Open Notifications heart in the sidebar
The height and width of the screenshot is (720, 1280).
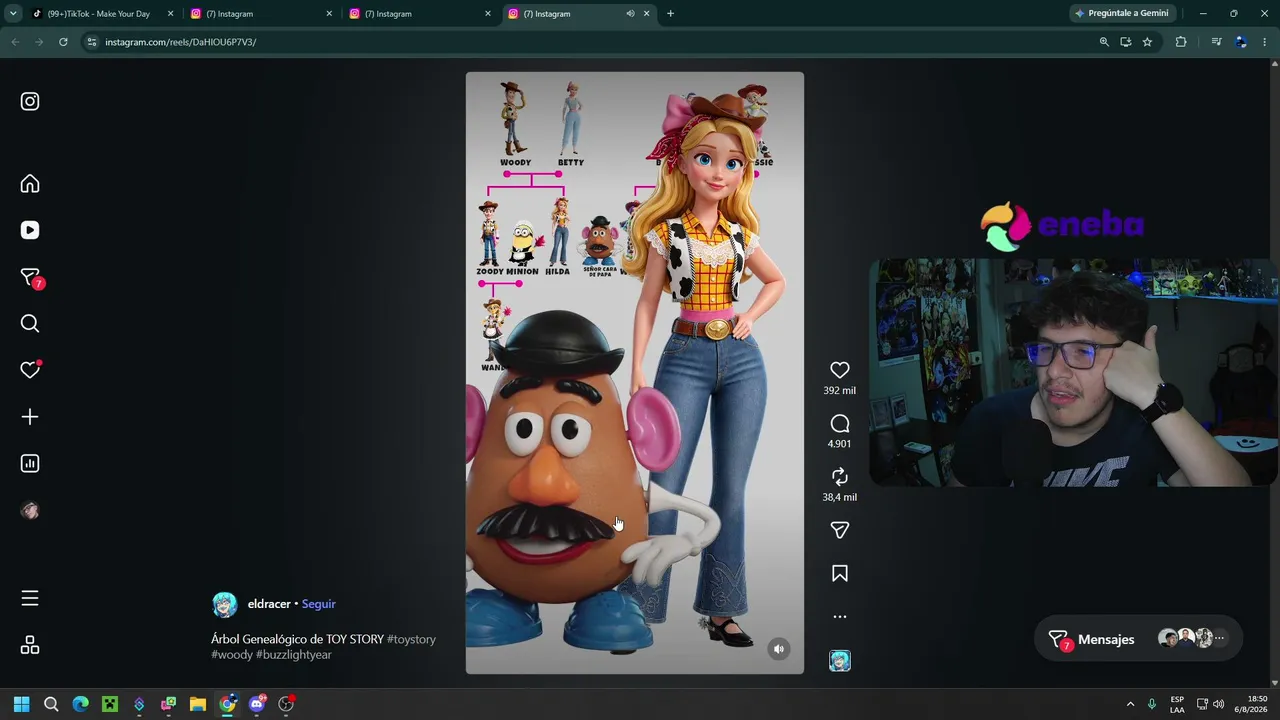(30, 370)
